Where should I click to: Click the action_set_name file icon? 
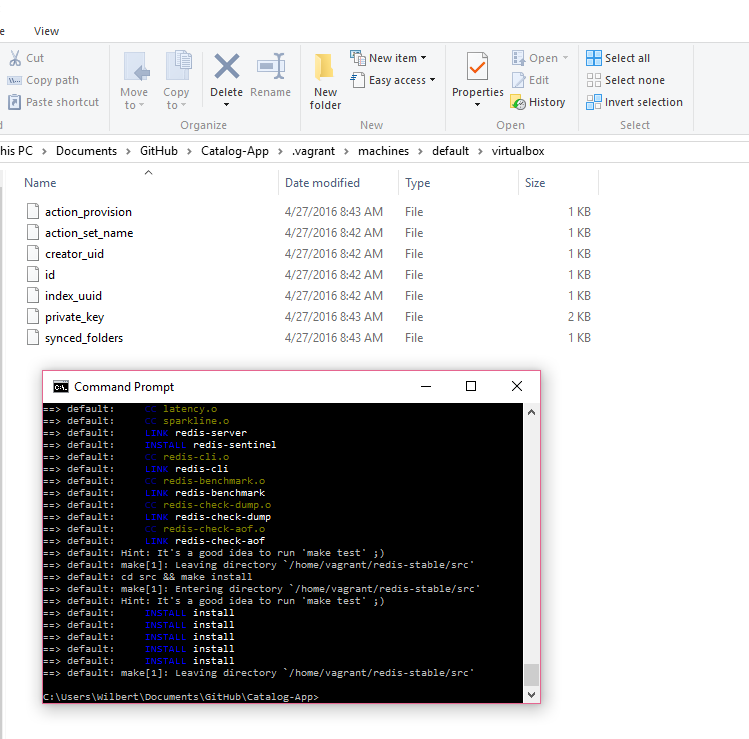[x=33, y=232]
